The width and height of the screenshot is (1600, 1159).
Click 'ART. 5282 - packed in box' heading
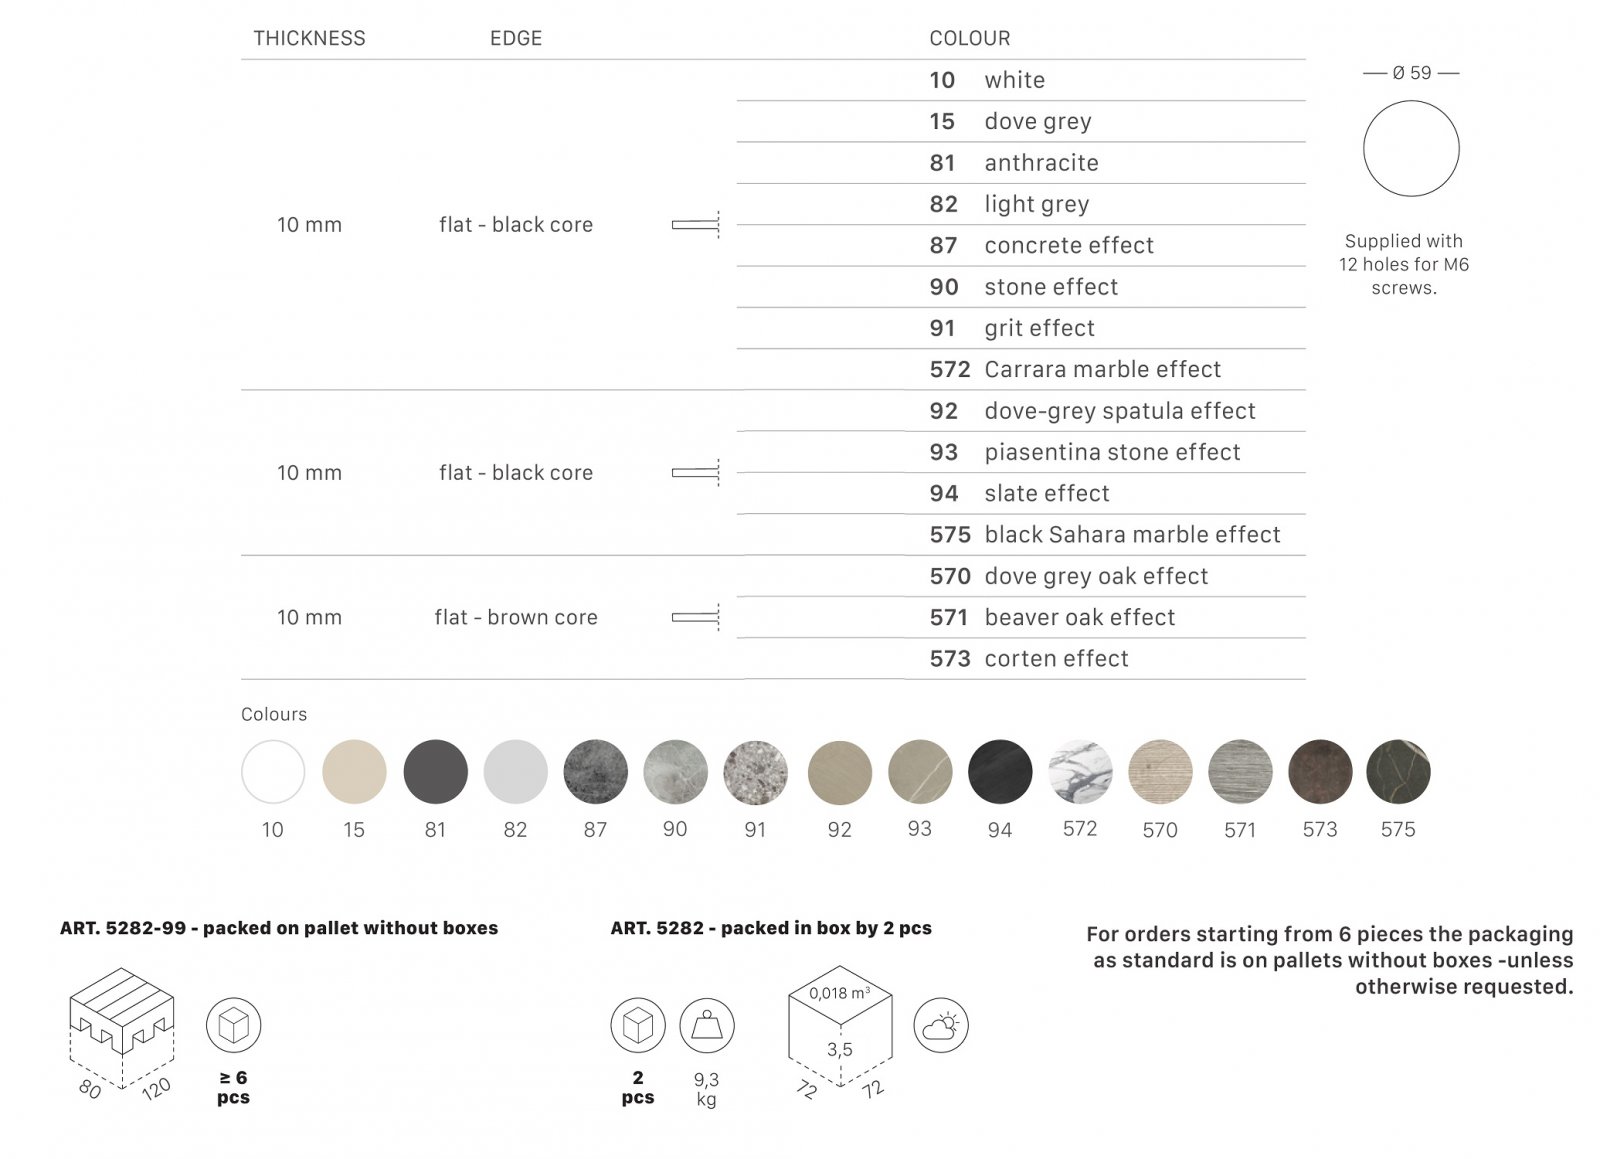click(771, 928)
